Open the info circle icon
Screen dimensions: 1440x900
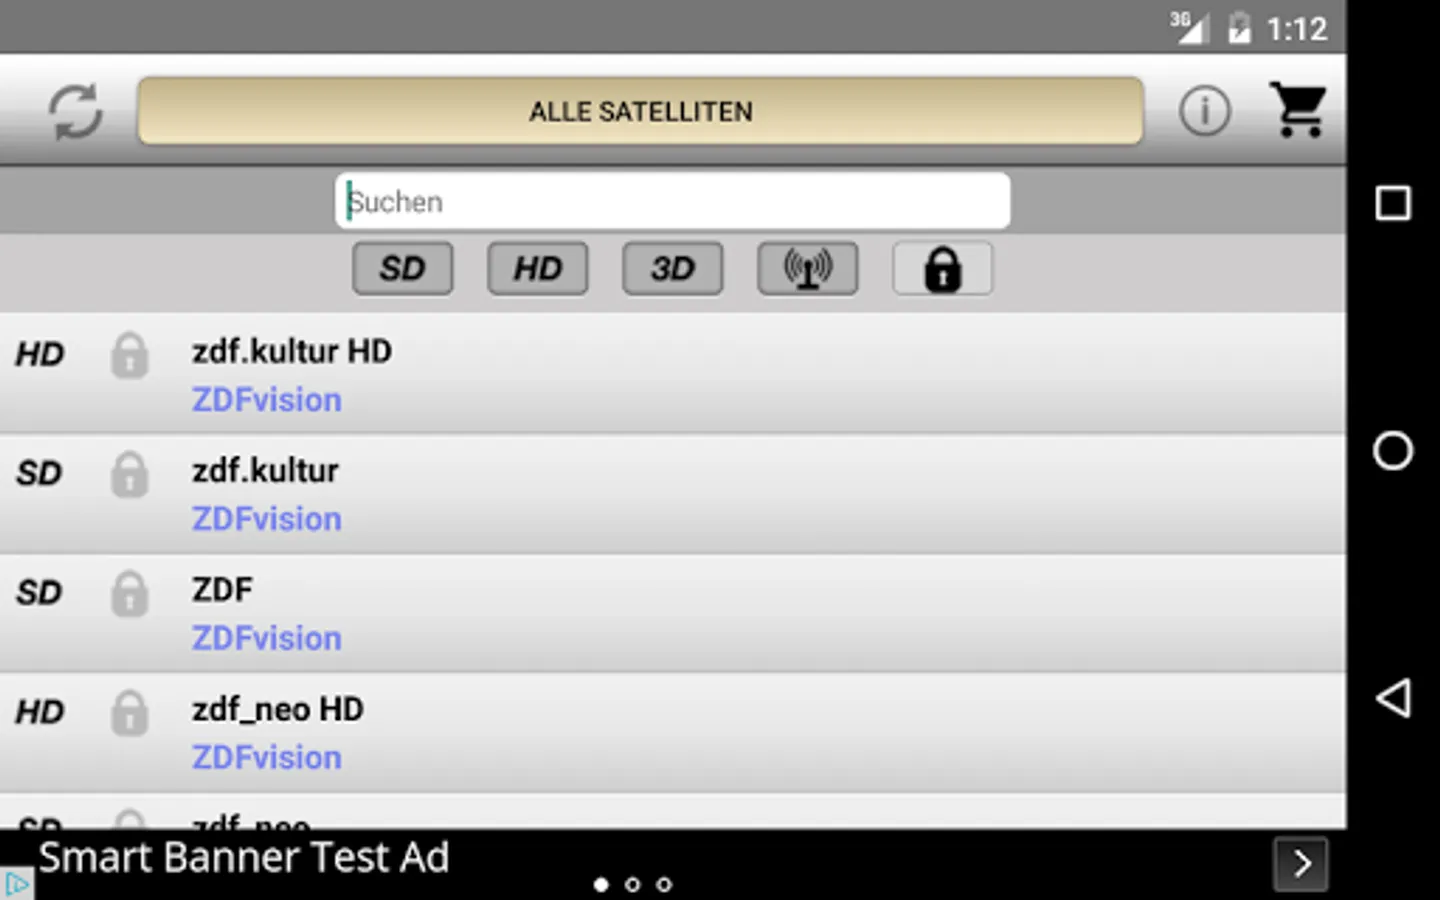[1204, 110]
